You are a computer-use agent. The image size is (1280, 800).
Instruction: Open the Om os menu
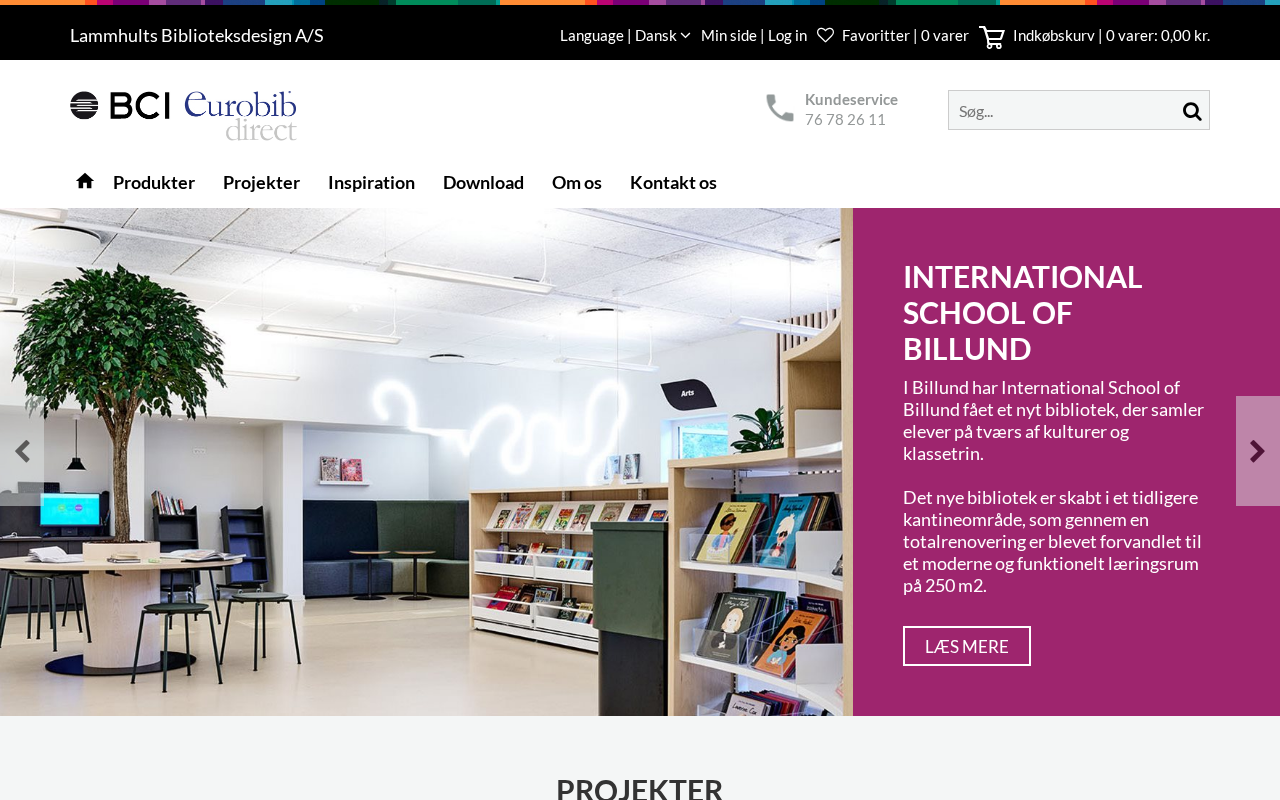point(577,182)
